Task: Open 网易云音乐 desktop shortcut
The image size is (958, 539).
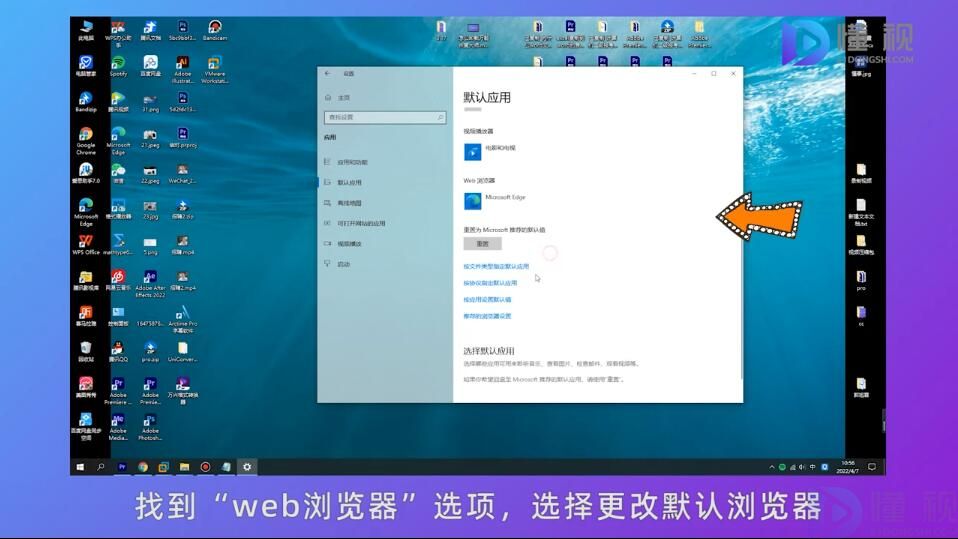Action: (x=118, y=280)
